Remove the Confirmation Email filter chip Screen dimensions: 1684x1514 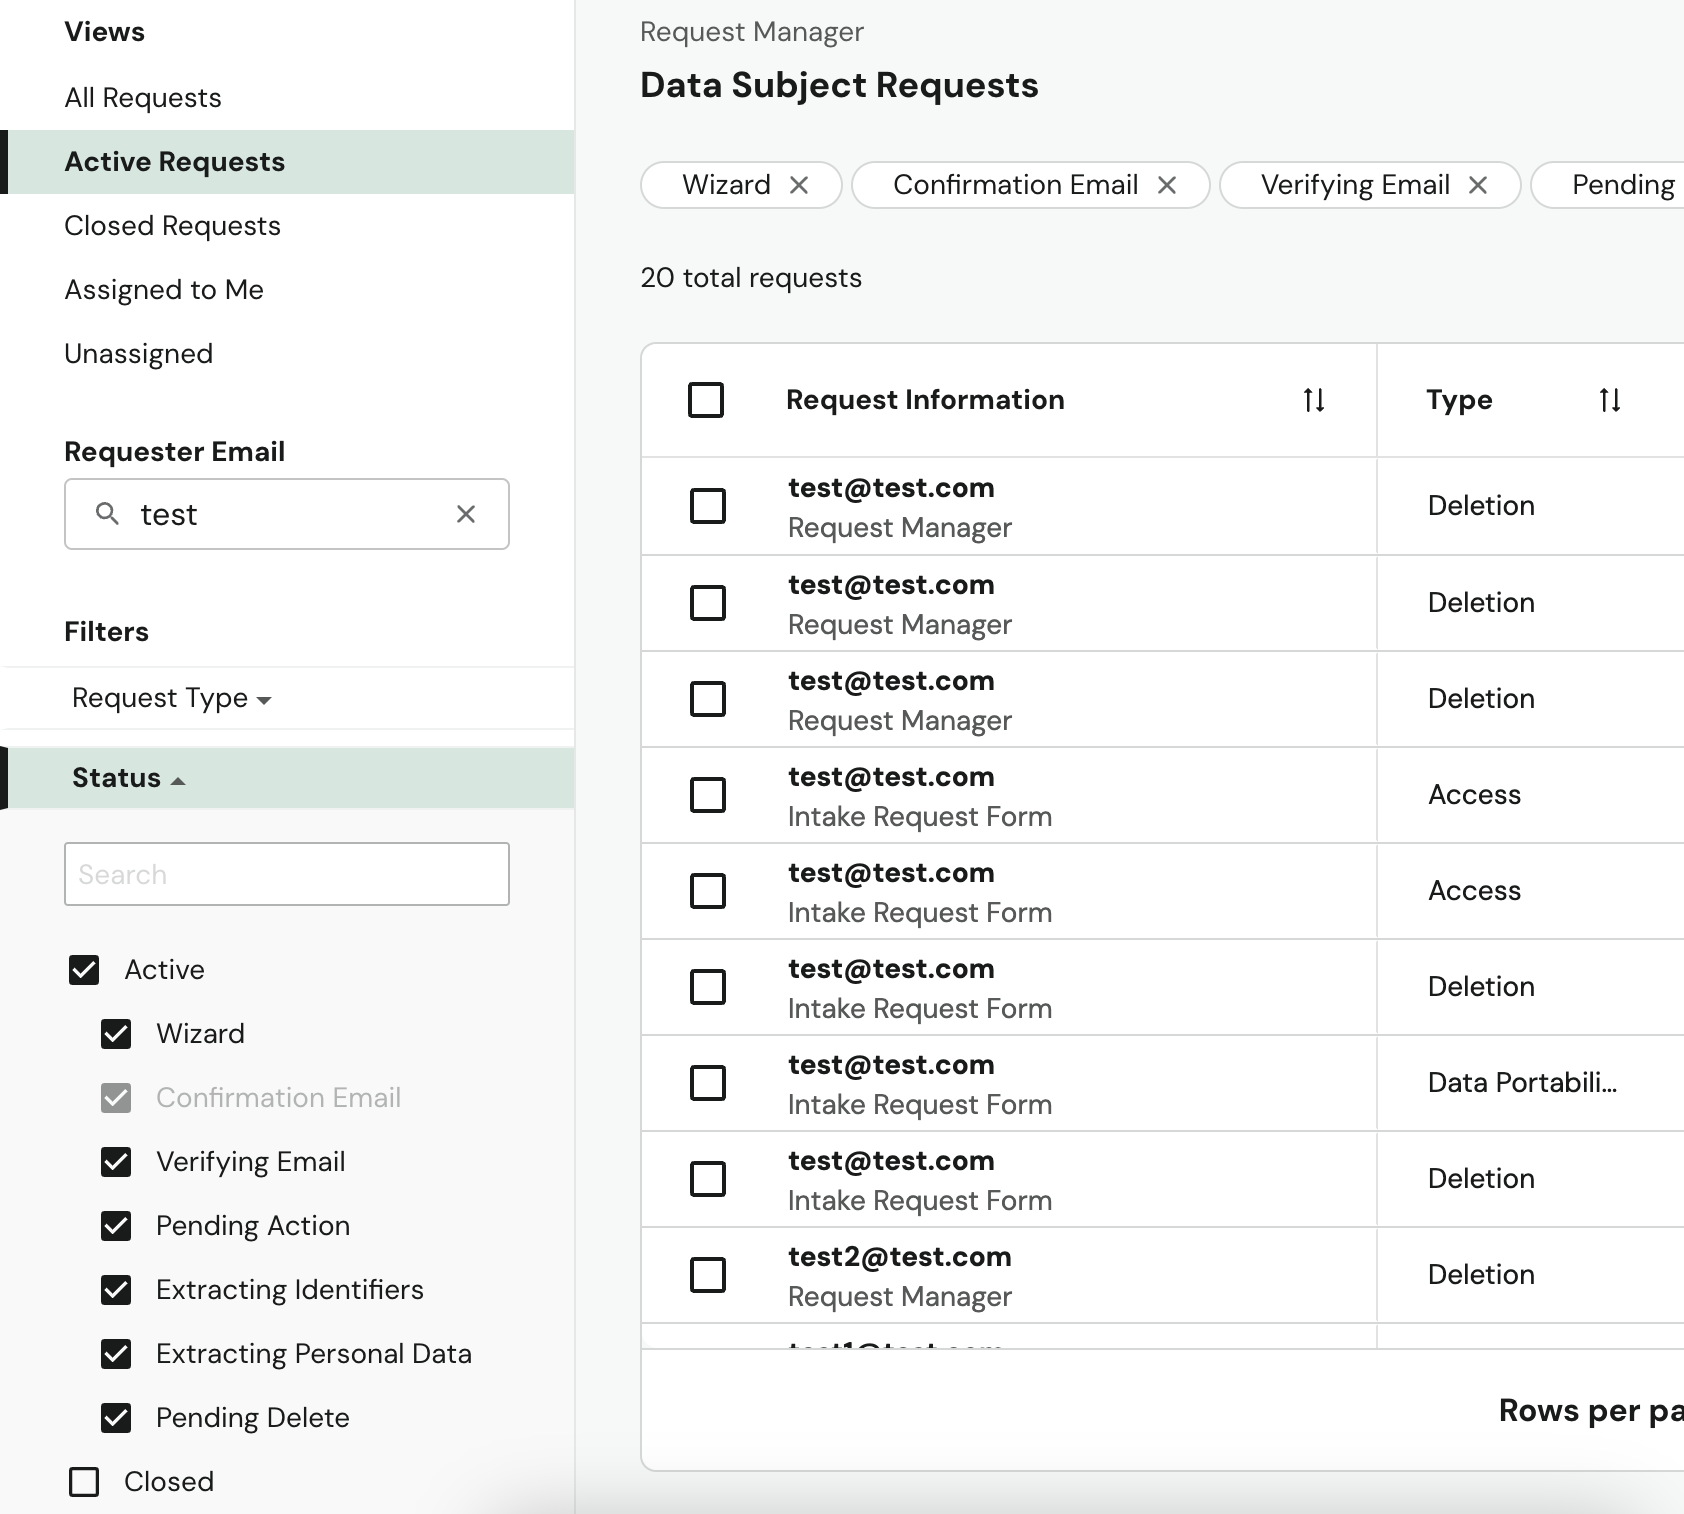(x=1167, y=185)
